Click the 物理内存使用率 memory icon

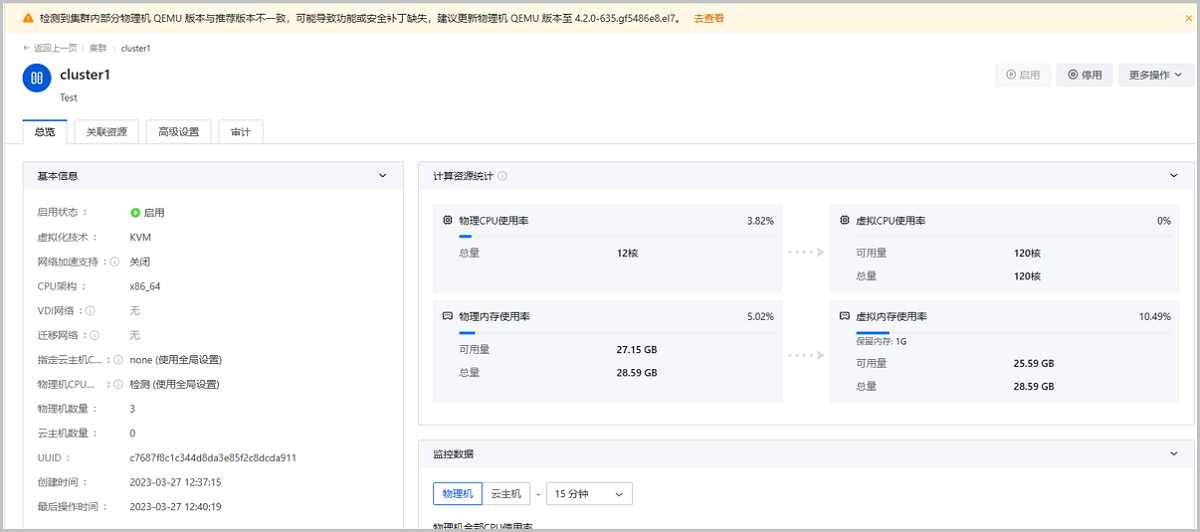(447, 316)
